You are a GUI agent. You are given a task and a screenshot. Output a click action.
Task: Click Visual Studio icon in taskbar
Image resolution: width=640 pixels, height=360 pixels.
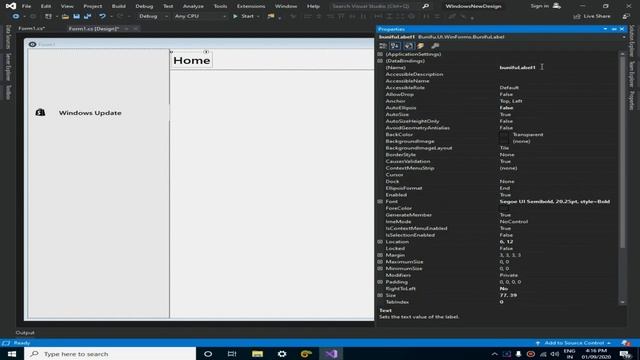(x=331, y=353)
